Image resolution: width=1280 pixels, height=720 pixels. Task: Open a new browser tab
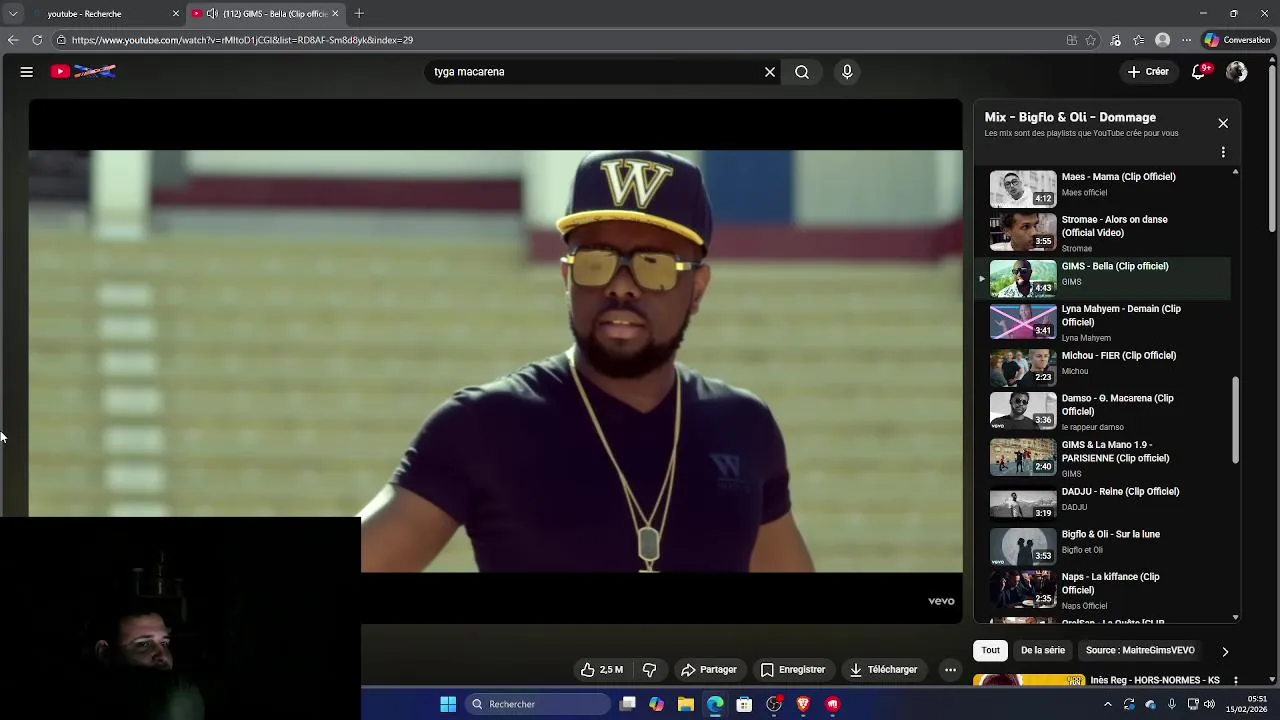[359, 14]
